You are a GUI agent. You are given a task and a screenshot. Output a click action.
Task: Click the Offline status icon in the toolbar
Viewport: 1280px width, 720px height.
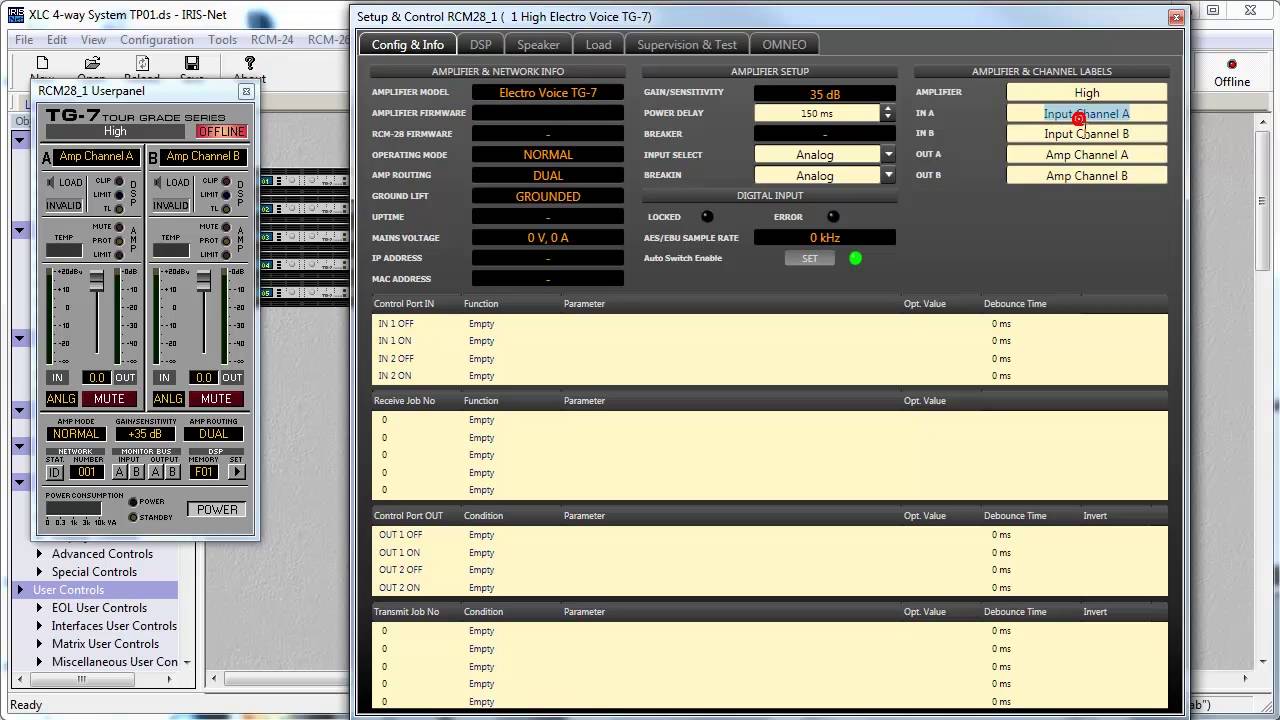pyautogui.click(x=1232, y=64)
